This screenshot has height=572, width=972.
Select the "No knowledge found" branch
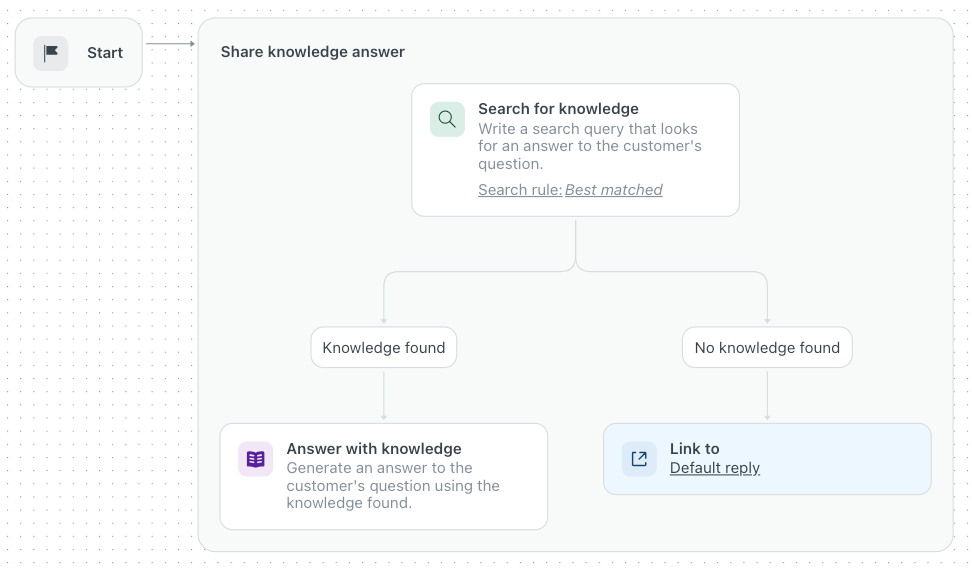click(x=767, y=348)
